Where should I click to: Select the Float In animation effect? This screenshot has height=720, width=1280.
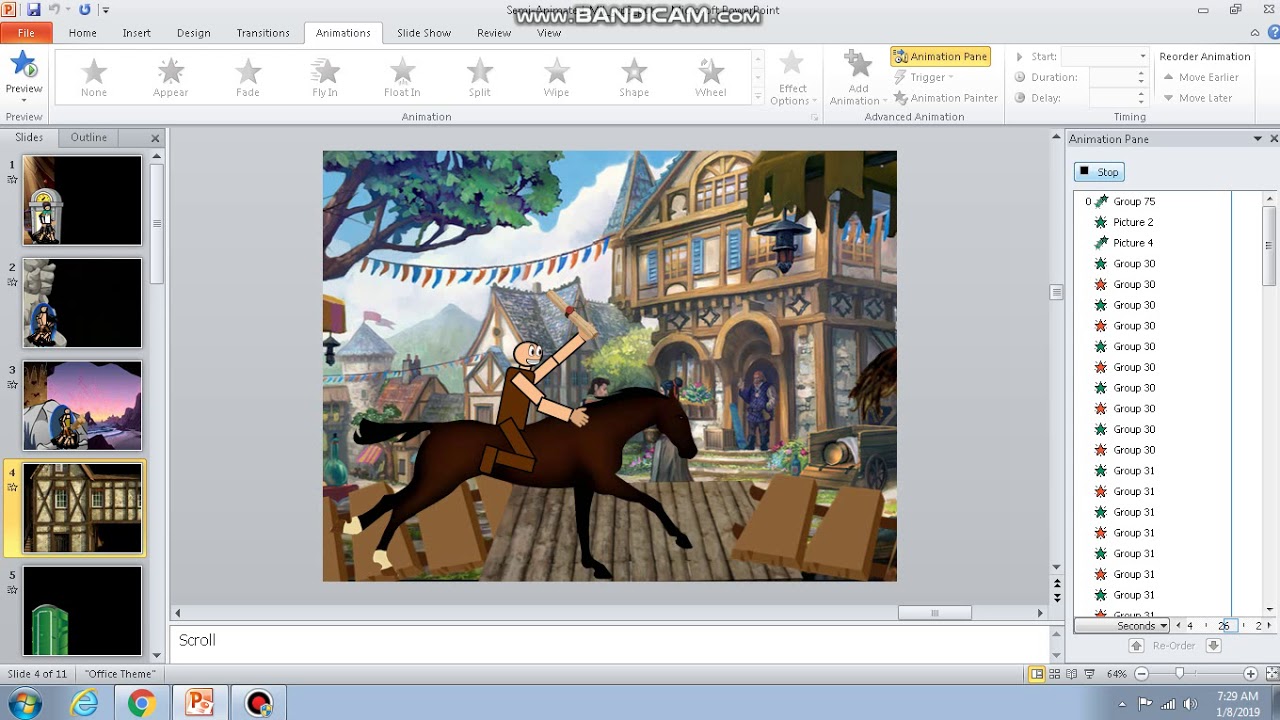pos(402,77)
